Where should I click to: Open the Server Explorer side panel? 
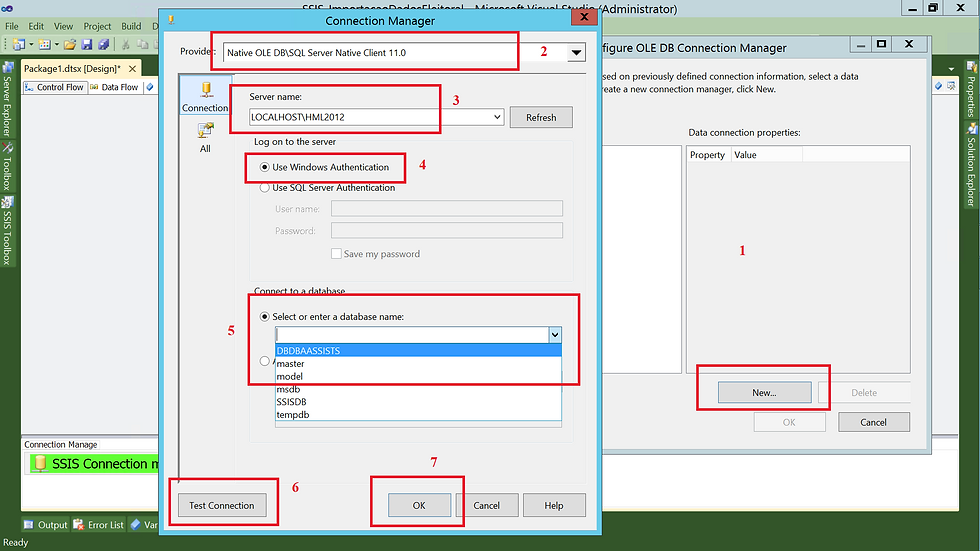click(x=8, y=100)
